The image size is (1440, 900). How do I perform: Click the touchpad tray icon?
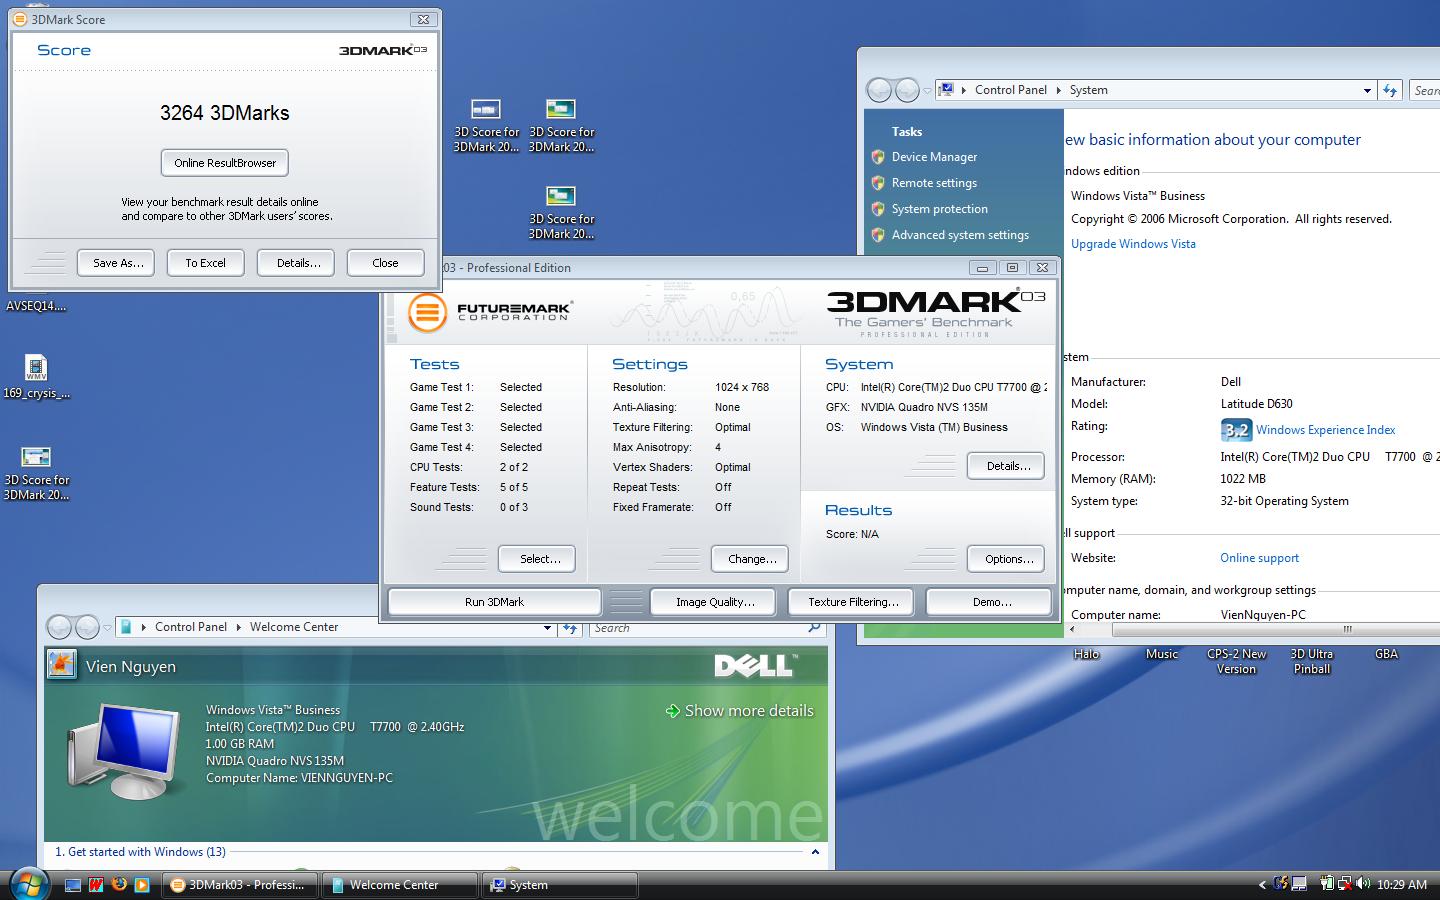(x=1298, y=884)
